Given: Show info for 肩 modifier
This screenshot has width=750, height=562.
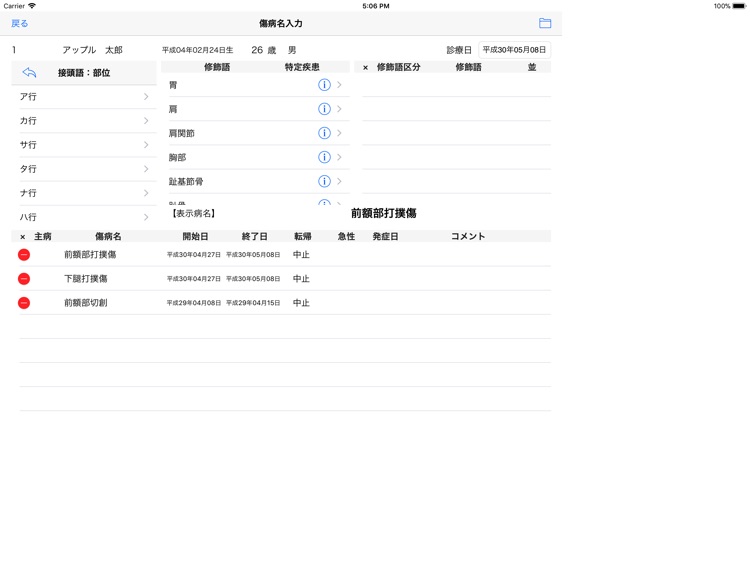Looking at the screenshot, I should tap(324, 109).
